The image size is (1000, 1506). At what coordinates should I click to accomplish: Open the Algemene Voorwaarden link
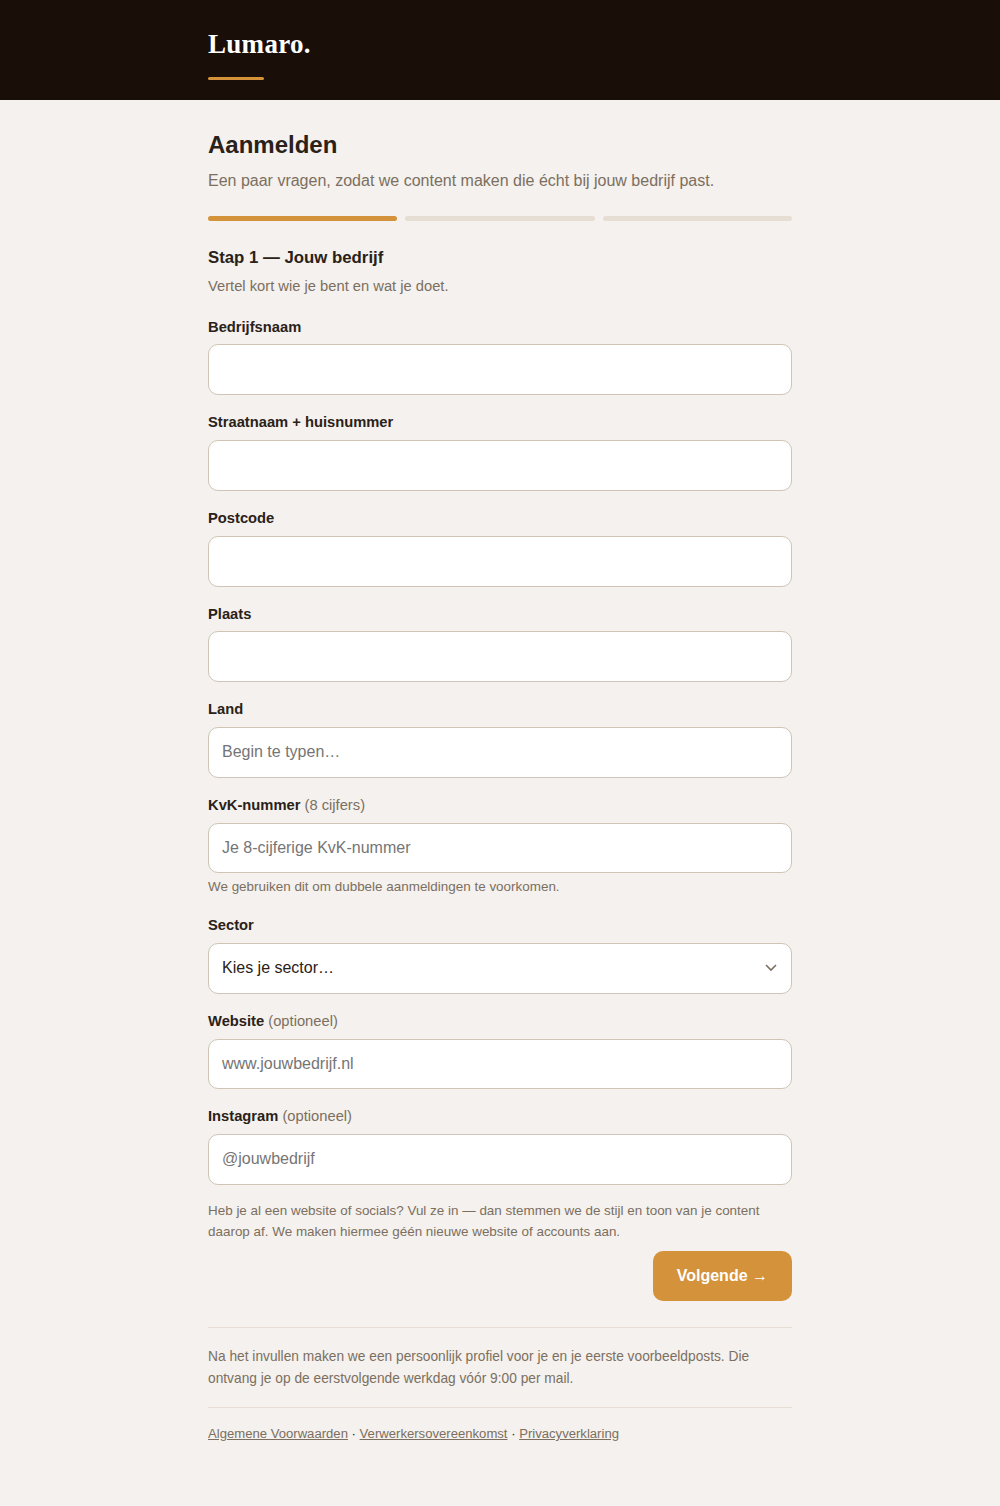click(278, 1434)
